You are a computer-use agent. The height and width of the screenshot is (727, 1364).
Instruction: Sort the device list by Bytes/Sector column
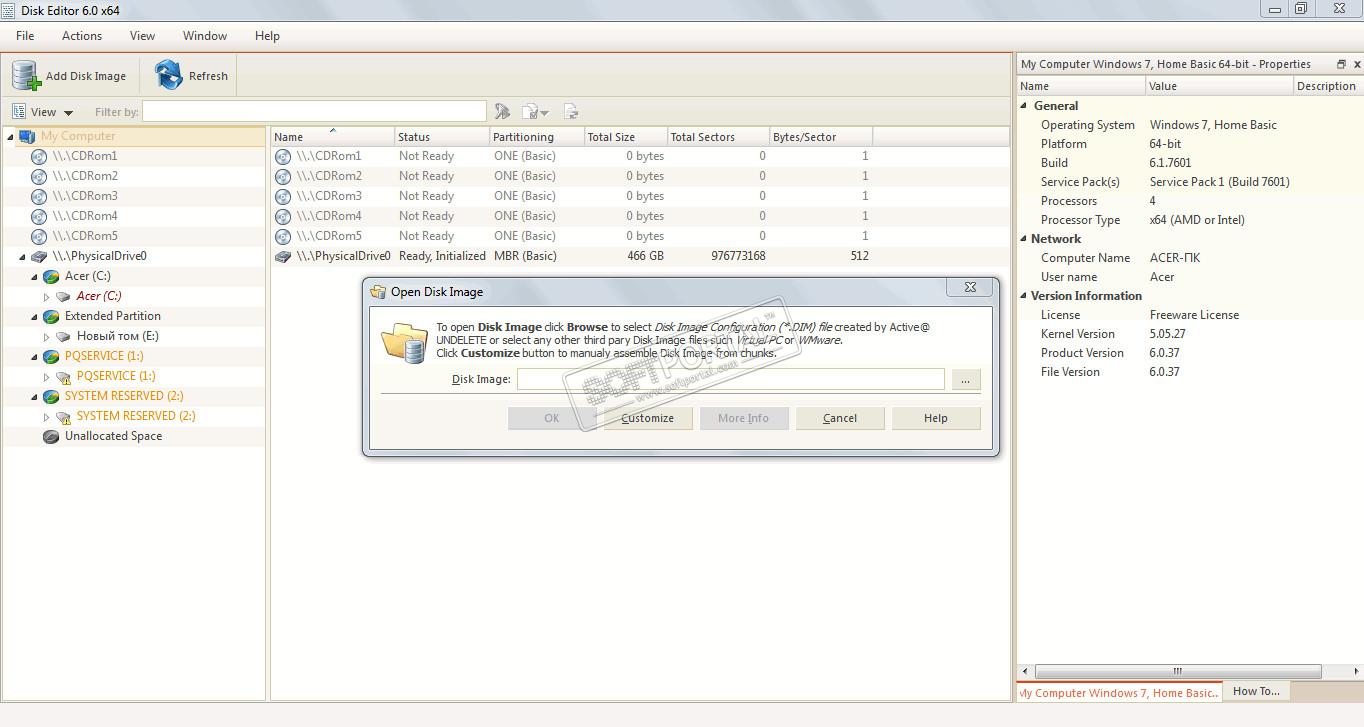tap(821, 136)
